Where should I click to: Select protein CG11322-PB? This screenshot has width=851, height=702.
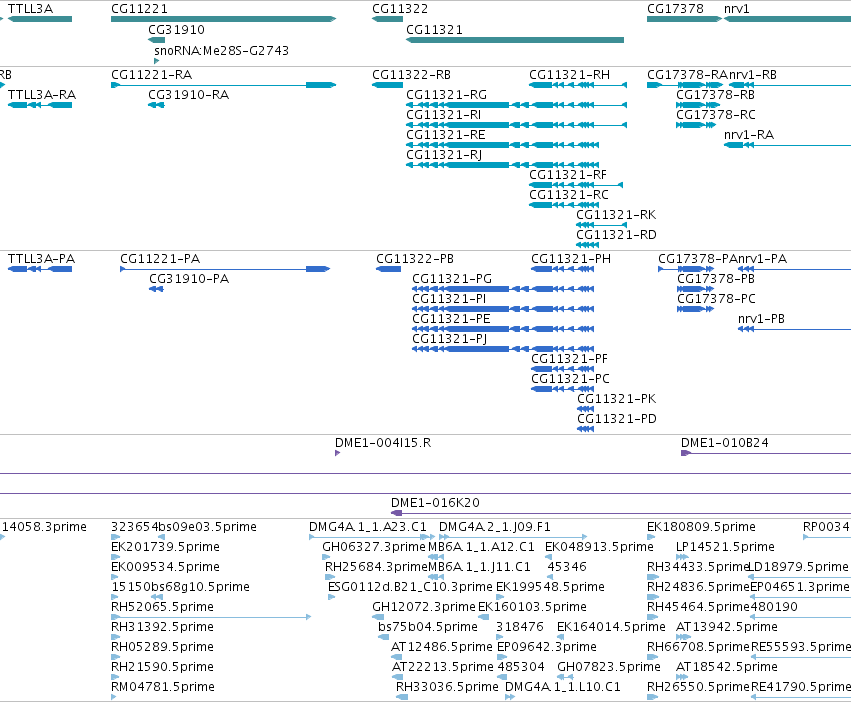(415, 258)
